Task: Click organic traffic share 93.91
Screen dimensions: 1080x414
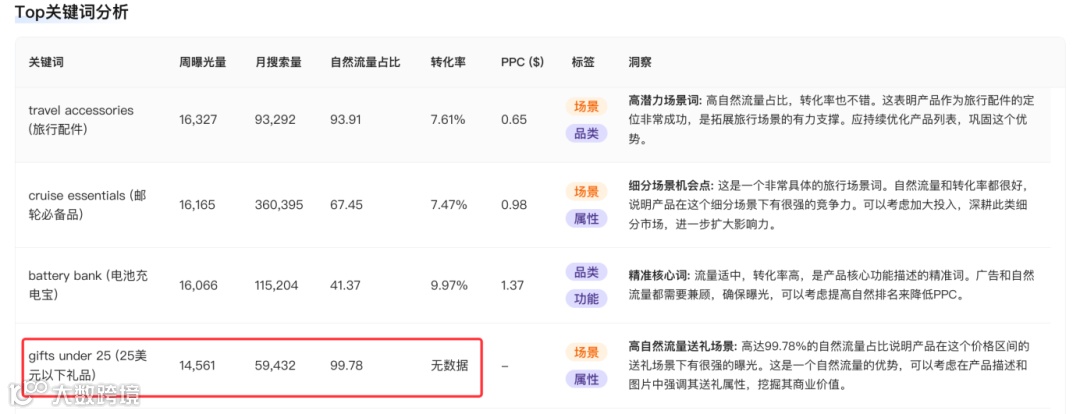Action: coord(346,119)
